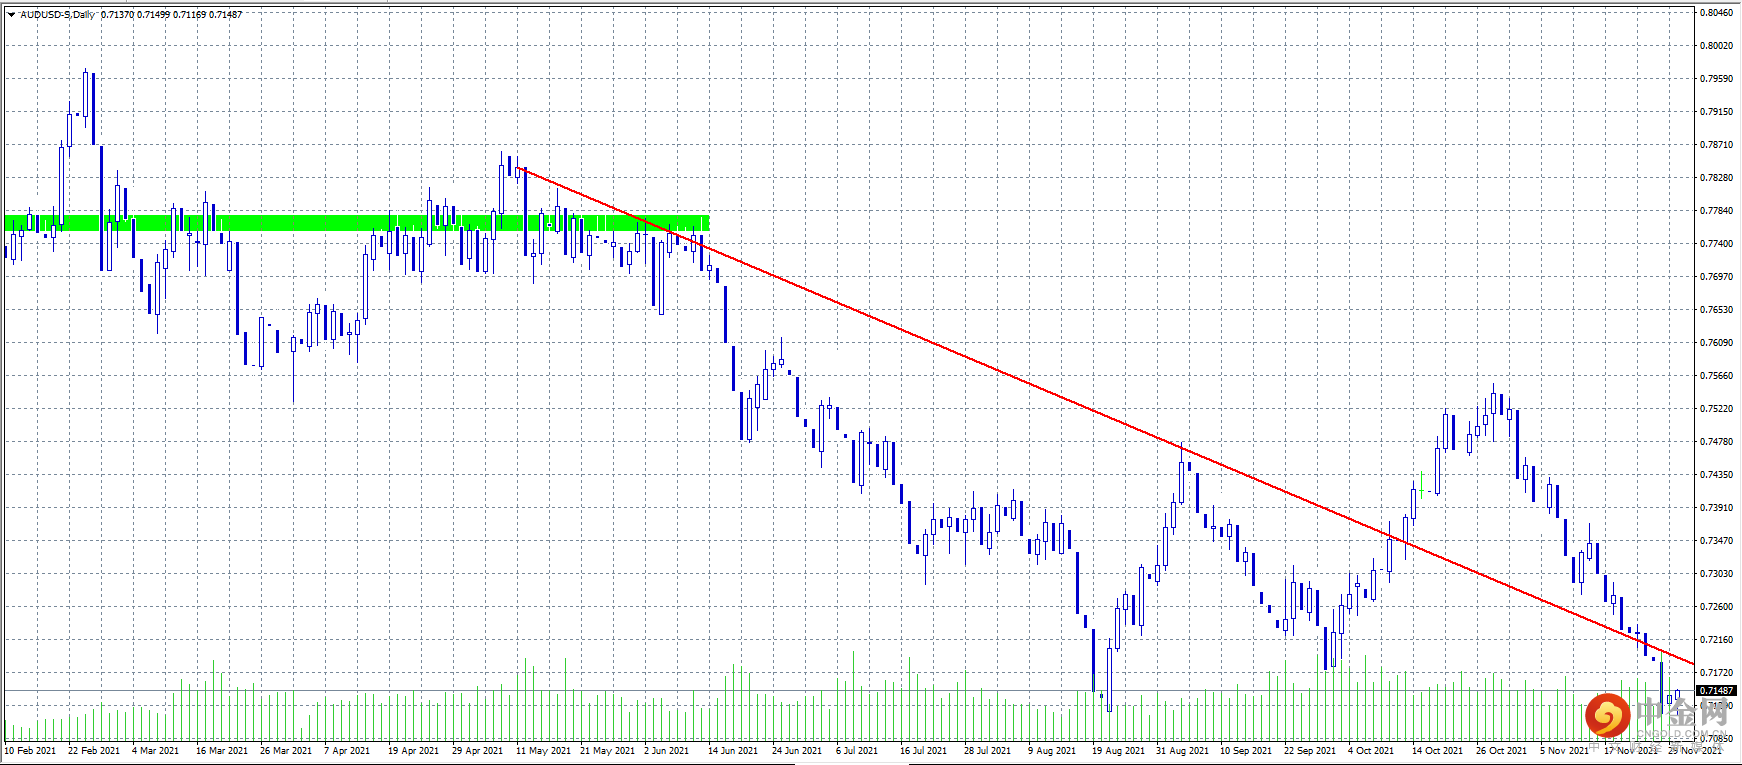Click the 0.76970 price axis label

(x=1717, y=277)
